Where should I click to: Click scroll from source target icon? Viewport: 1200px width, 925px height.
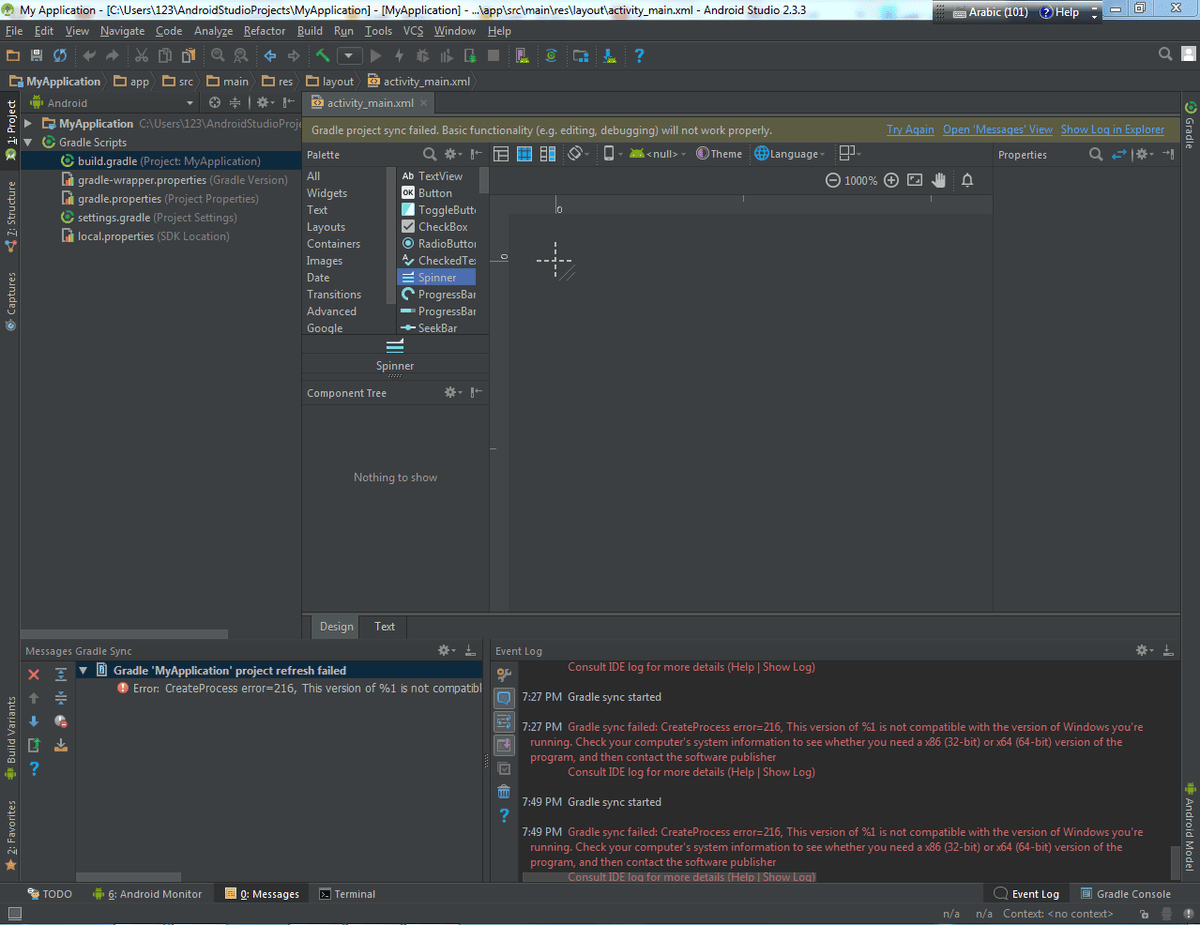214,102
